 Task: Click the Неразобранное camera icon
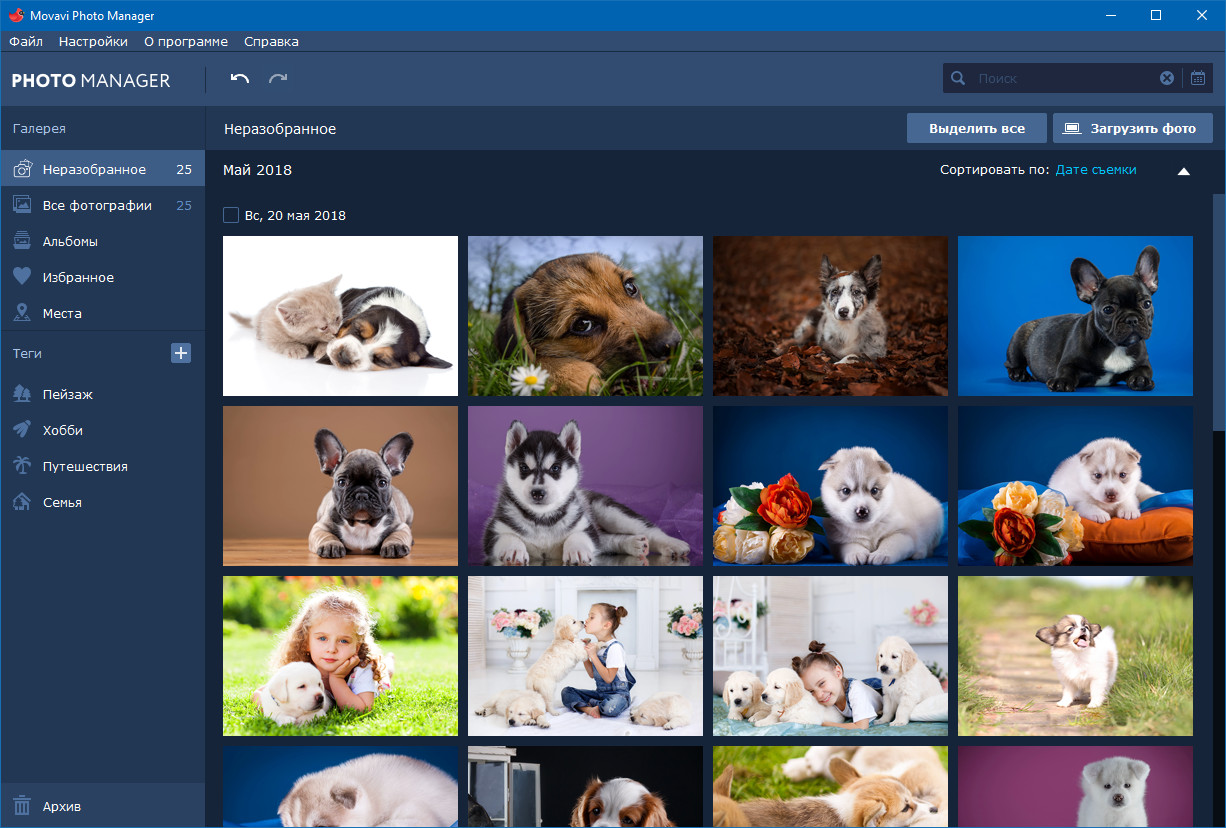[x=22, y=169]
